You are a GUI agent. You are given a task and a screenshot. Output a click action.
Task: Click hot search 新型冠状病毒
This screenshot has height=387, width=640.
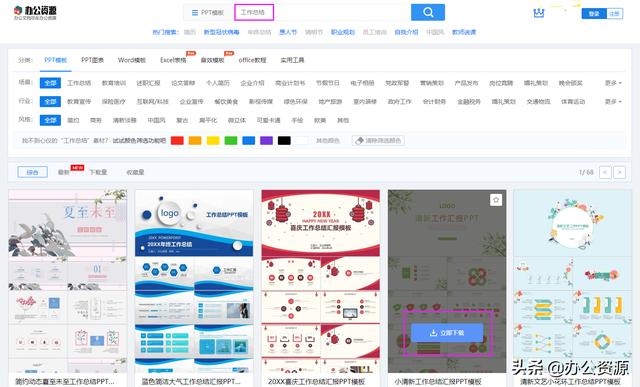221,32
